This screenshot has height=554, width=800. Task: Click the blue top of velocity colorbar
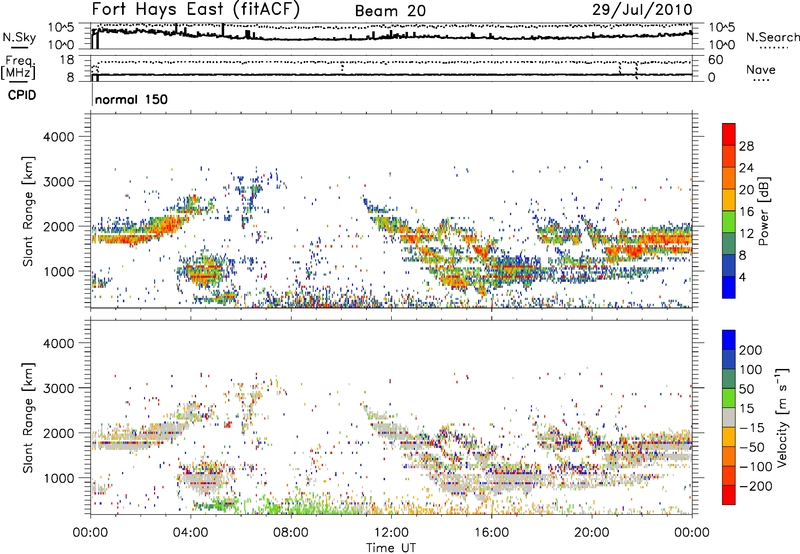pyautogui.click(x=729, y=340)
